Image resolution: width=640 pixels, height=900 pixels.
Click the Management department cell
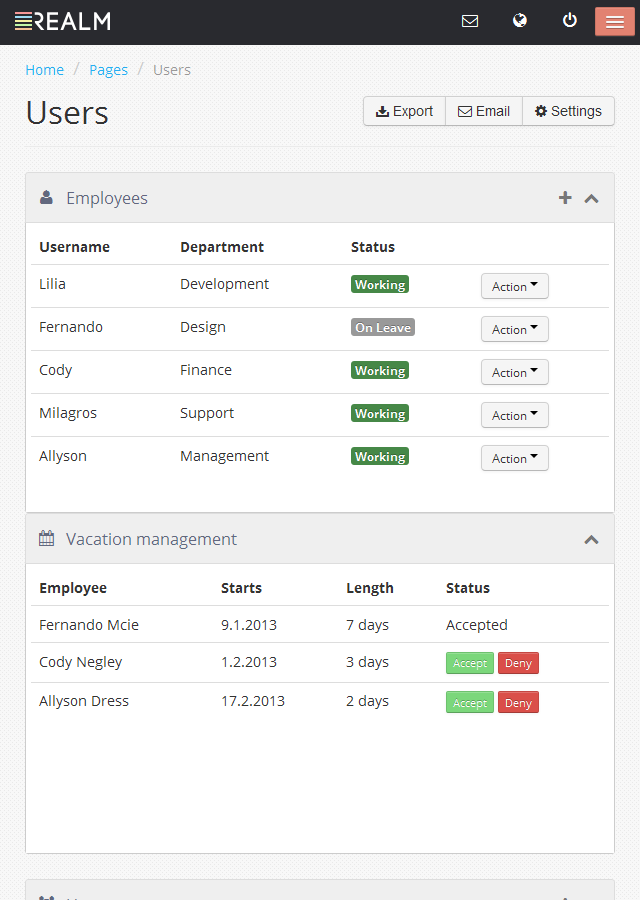224,456
